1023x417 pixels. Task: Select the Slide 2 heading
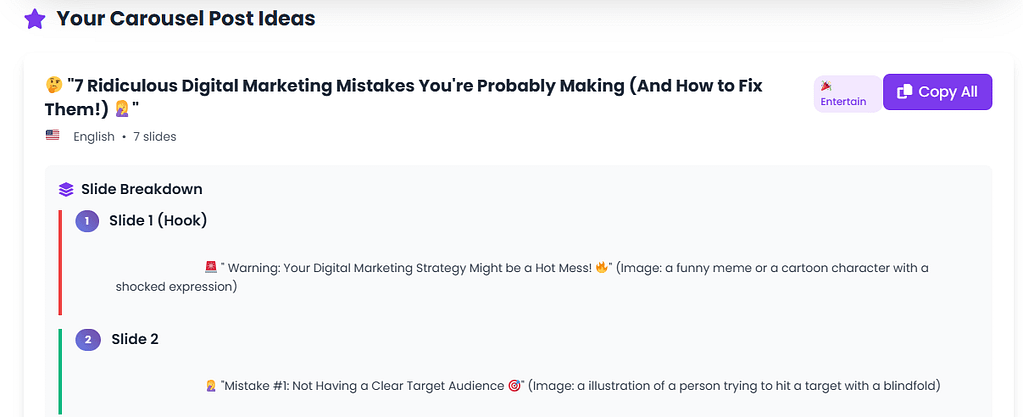tap(134, 340)
